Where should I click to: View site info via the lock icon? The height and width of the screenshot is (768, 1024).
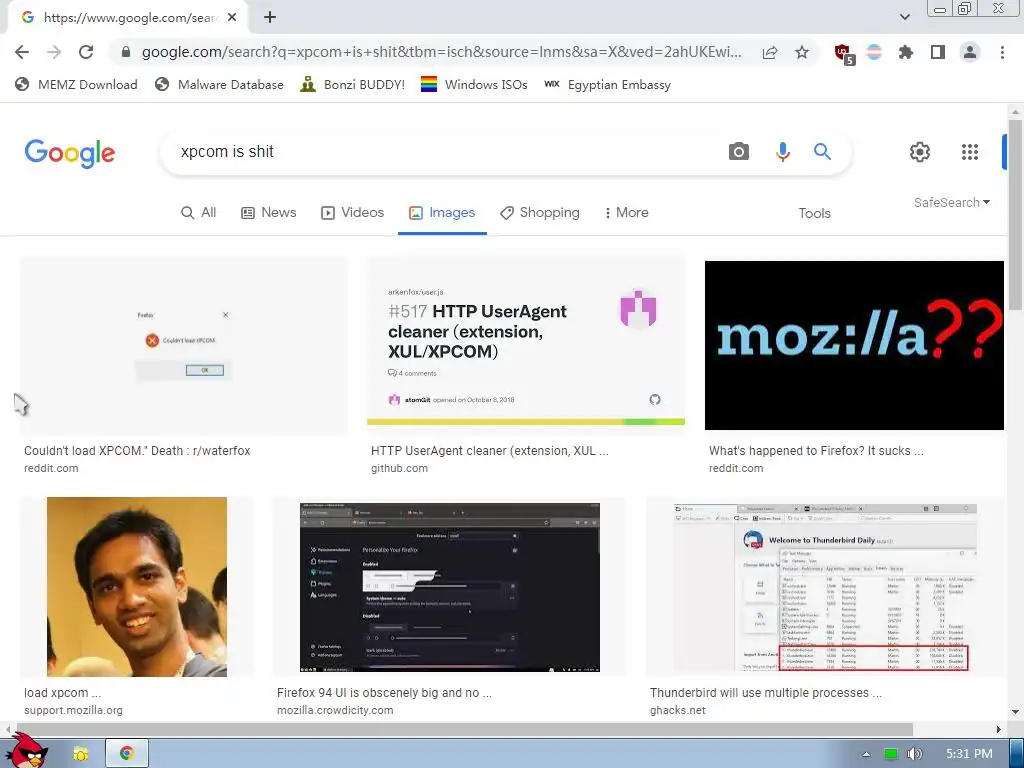[126, 52]
